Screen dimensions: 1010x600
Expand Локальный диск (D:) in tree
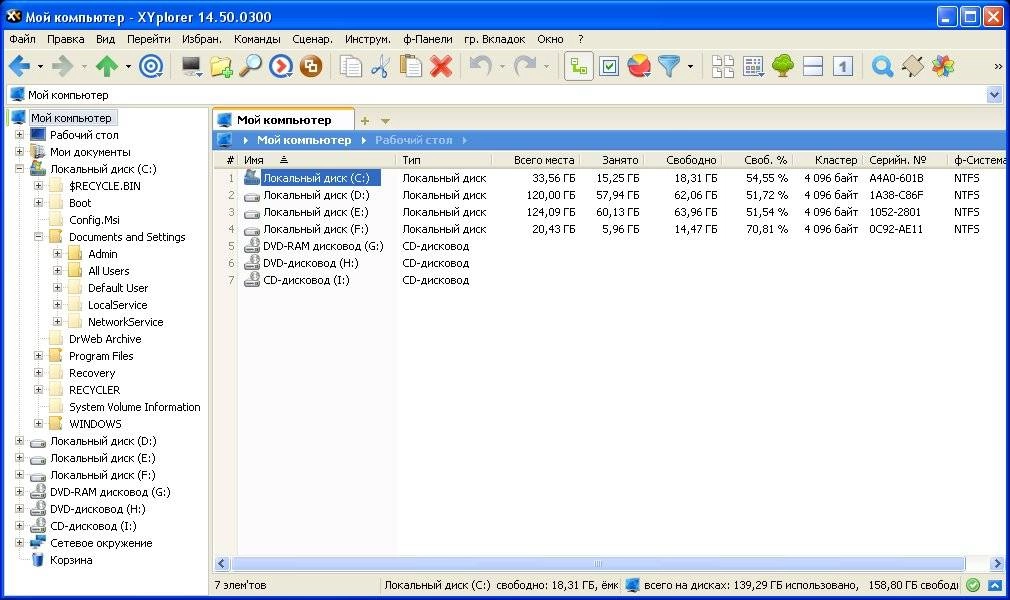click(19, 441)
